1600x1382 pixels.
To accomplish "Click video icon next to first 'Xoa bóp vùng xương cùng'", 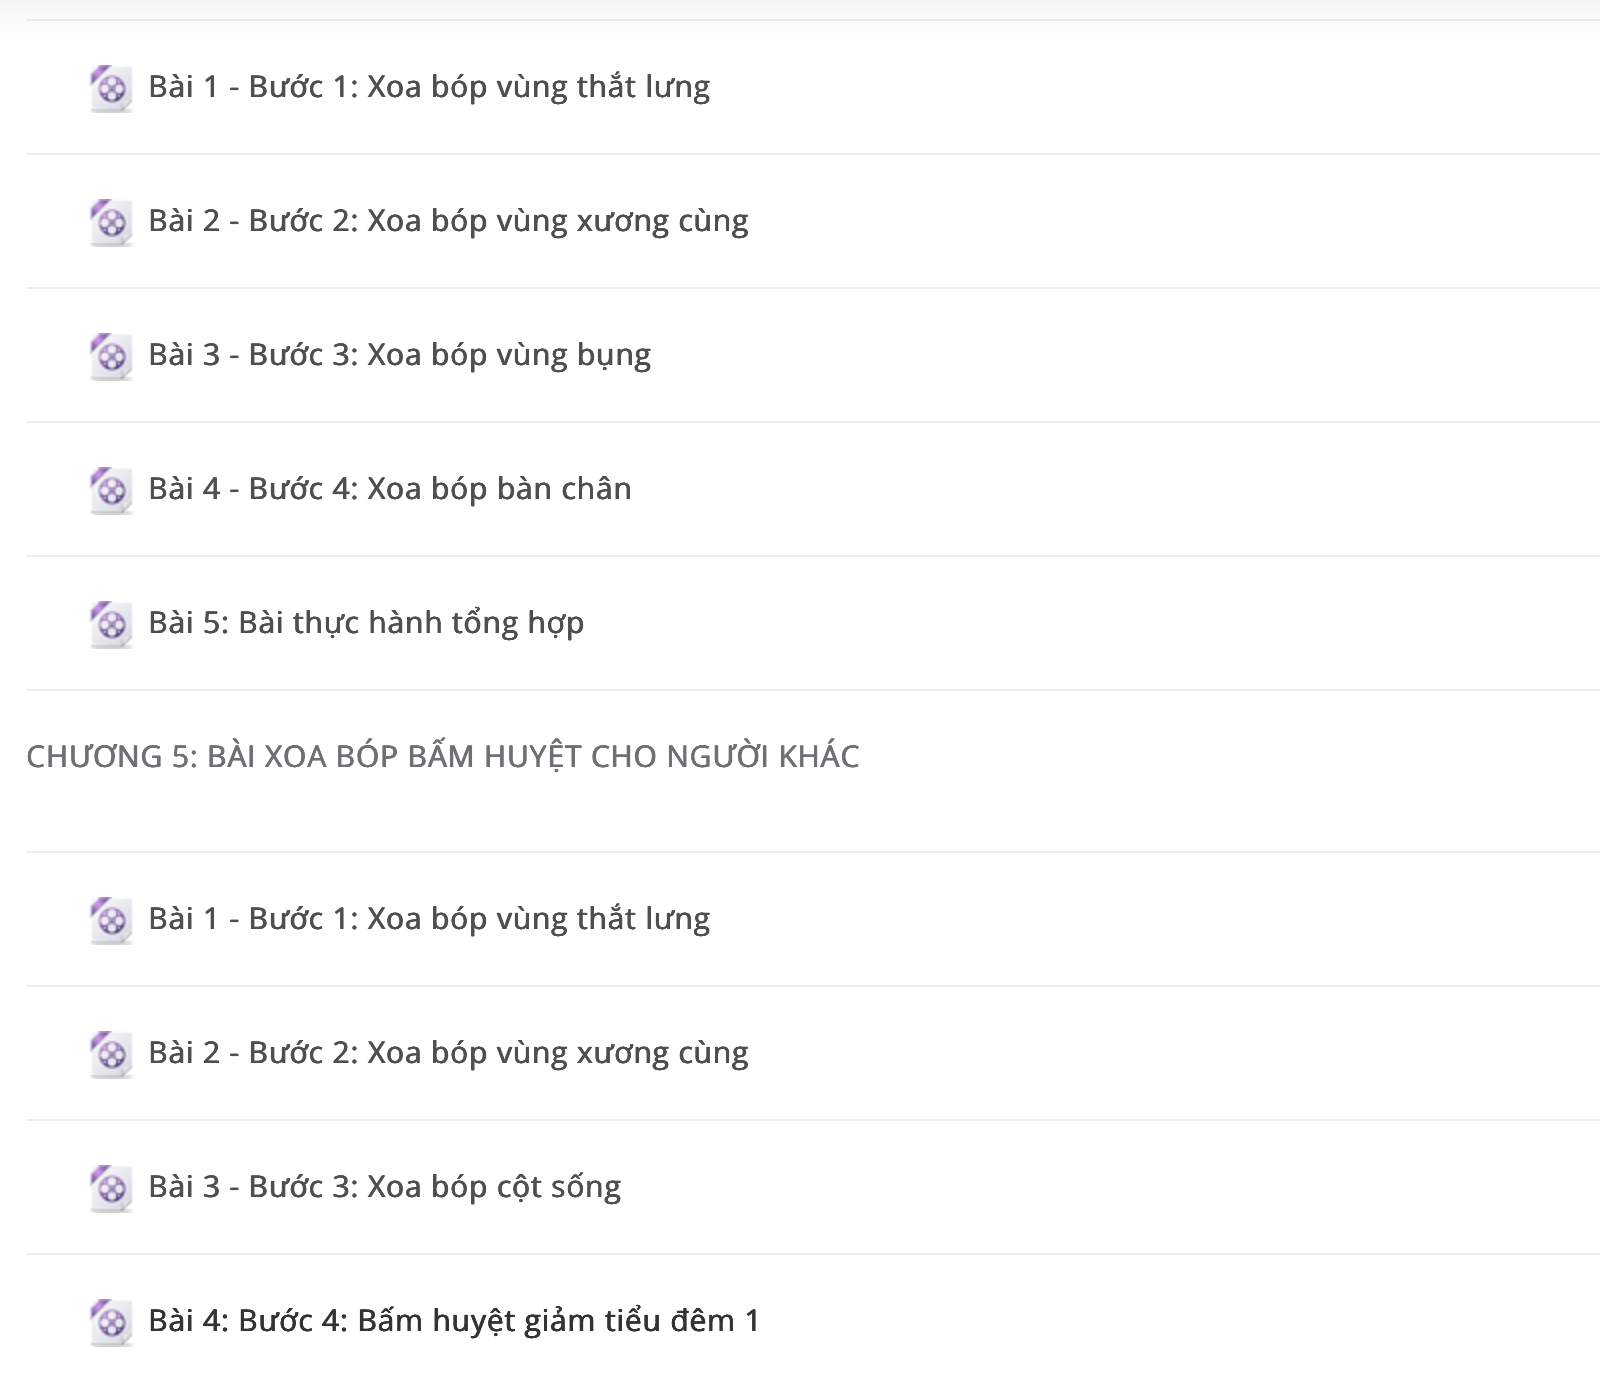I will click(x=111, y=223).
